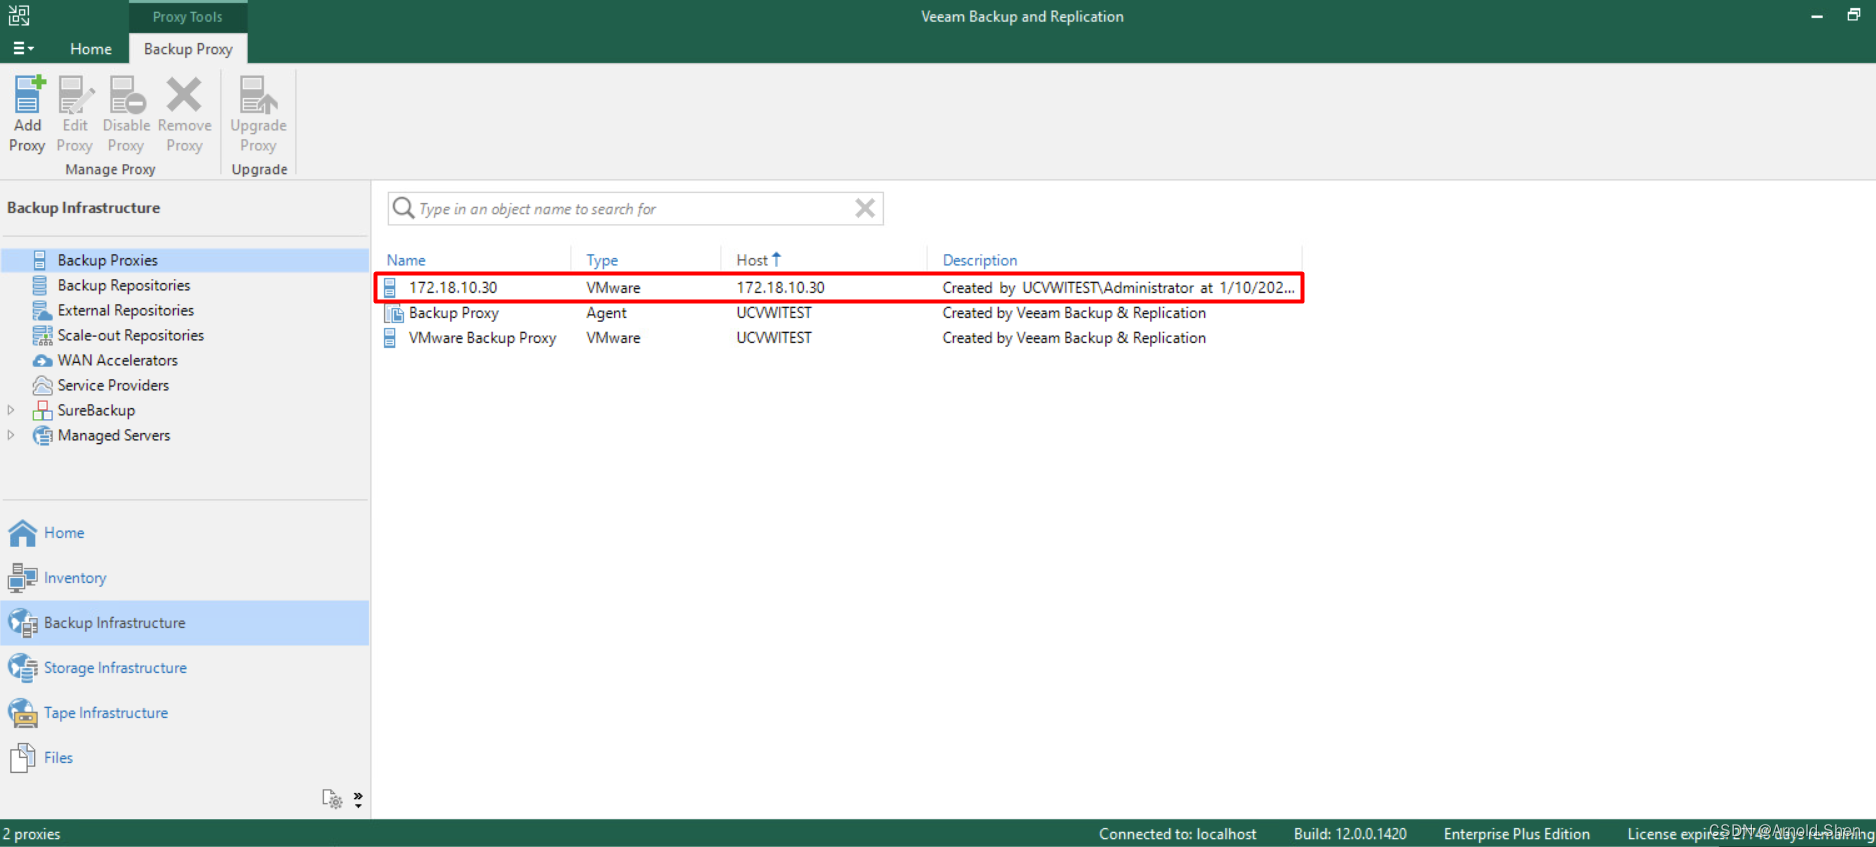Switch to the Home ribbon tab

click(x=90, y=48)
